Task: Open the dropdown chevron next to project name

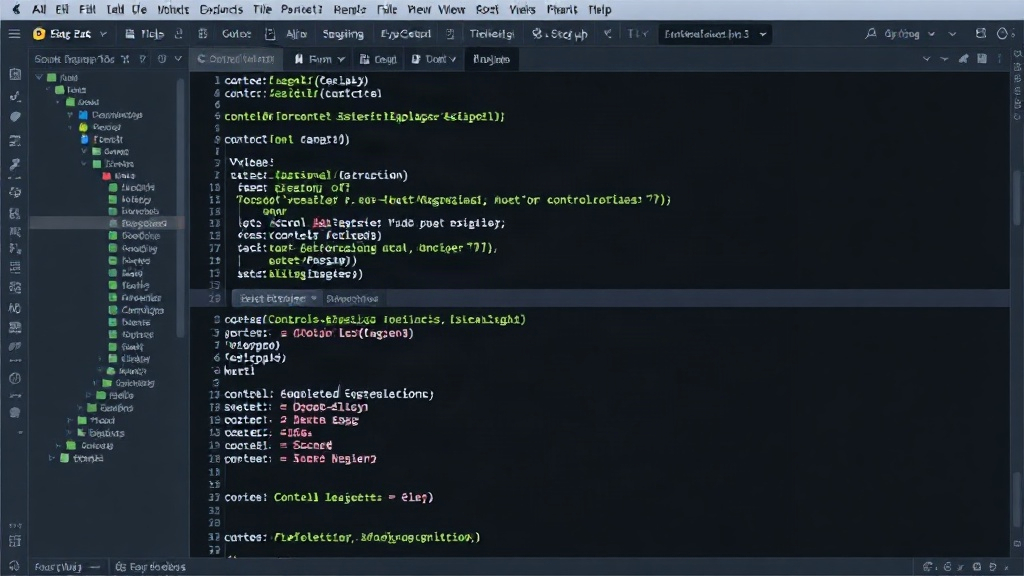Action: coord(103,34)
